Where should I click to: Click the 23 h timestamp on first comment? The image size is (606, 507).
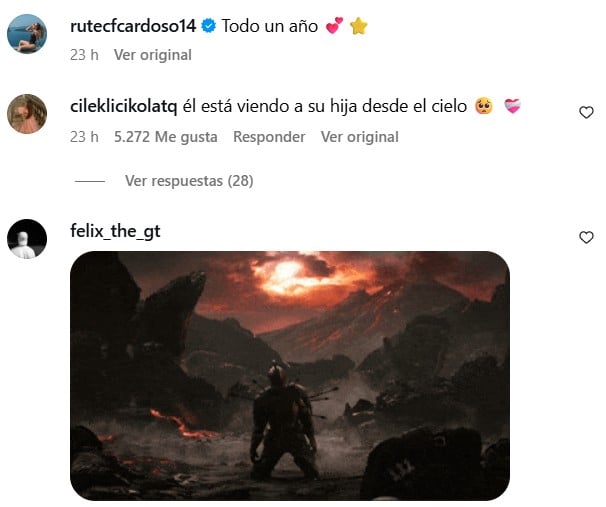tap(84, 55)
